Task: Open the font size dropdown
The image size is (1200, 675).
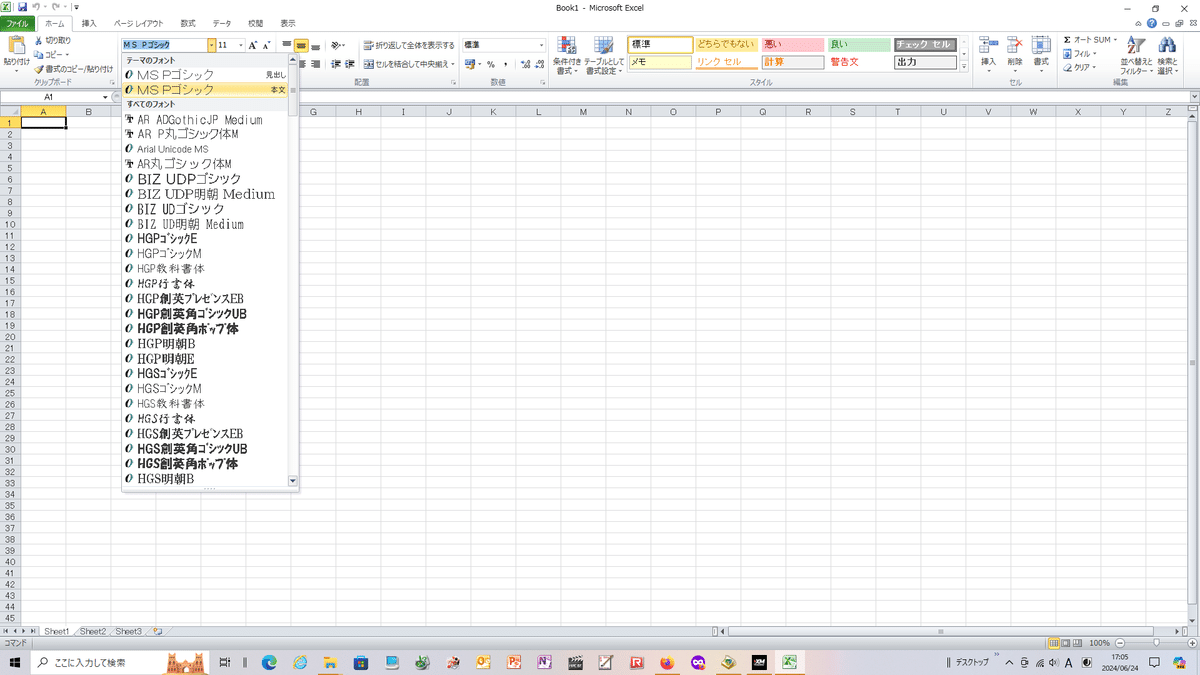Action: (239, 45)
